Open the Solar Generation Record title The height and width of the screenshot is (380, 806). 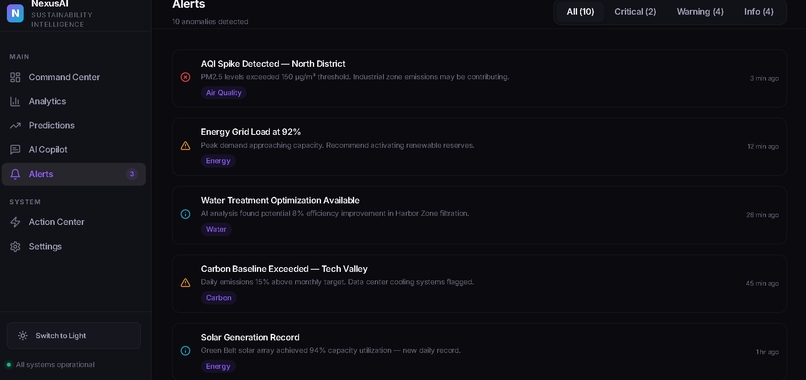click(250, 337)
